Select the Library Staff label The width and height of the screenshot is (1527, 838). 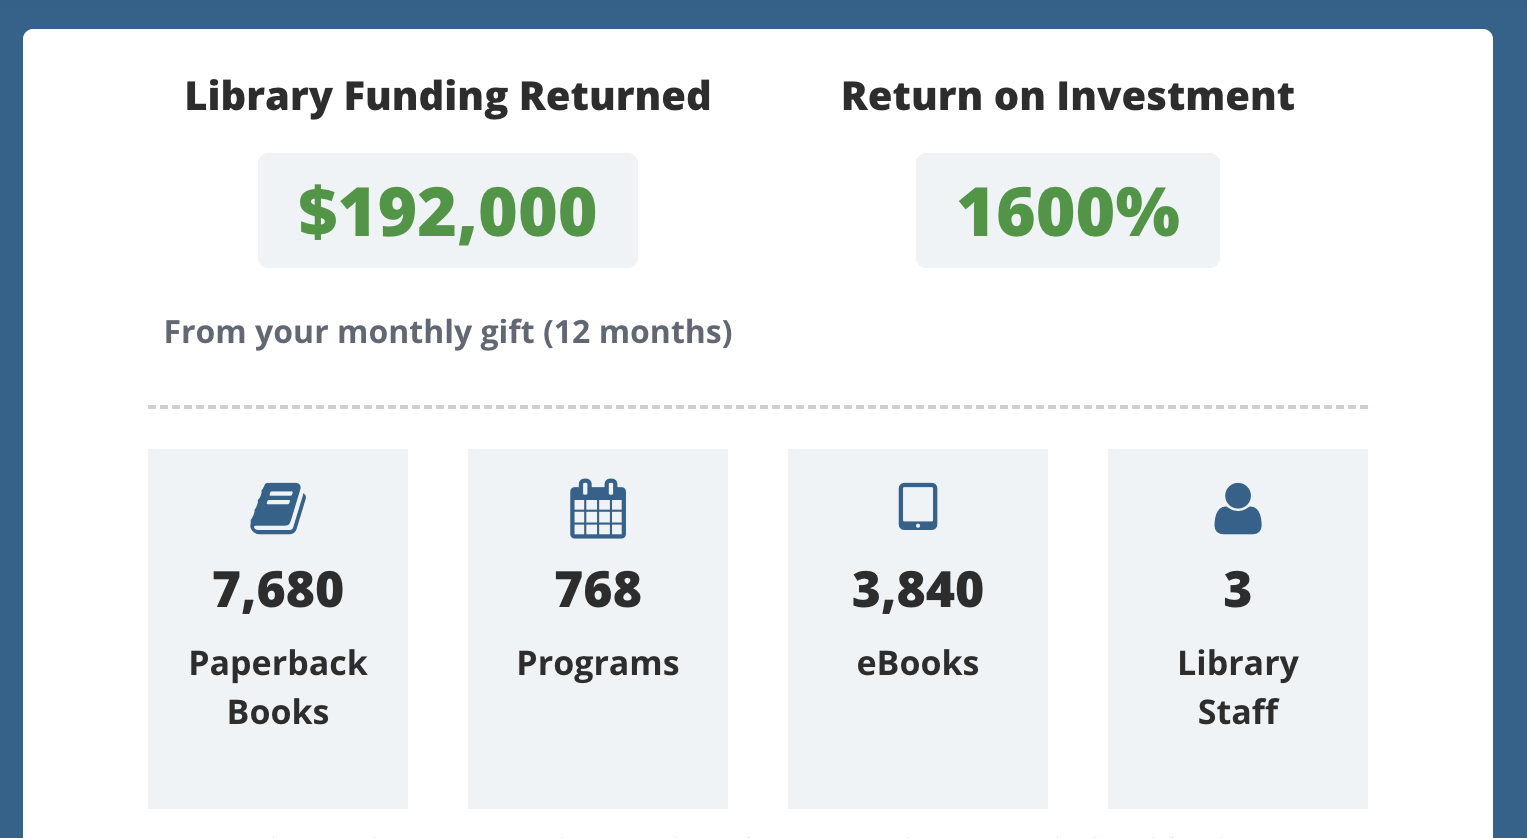pyautogui.click(x=1238, y=687)
